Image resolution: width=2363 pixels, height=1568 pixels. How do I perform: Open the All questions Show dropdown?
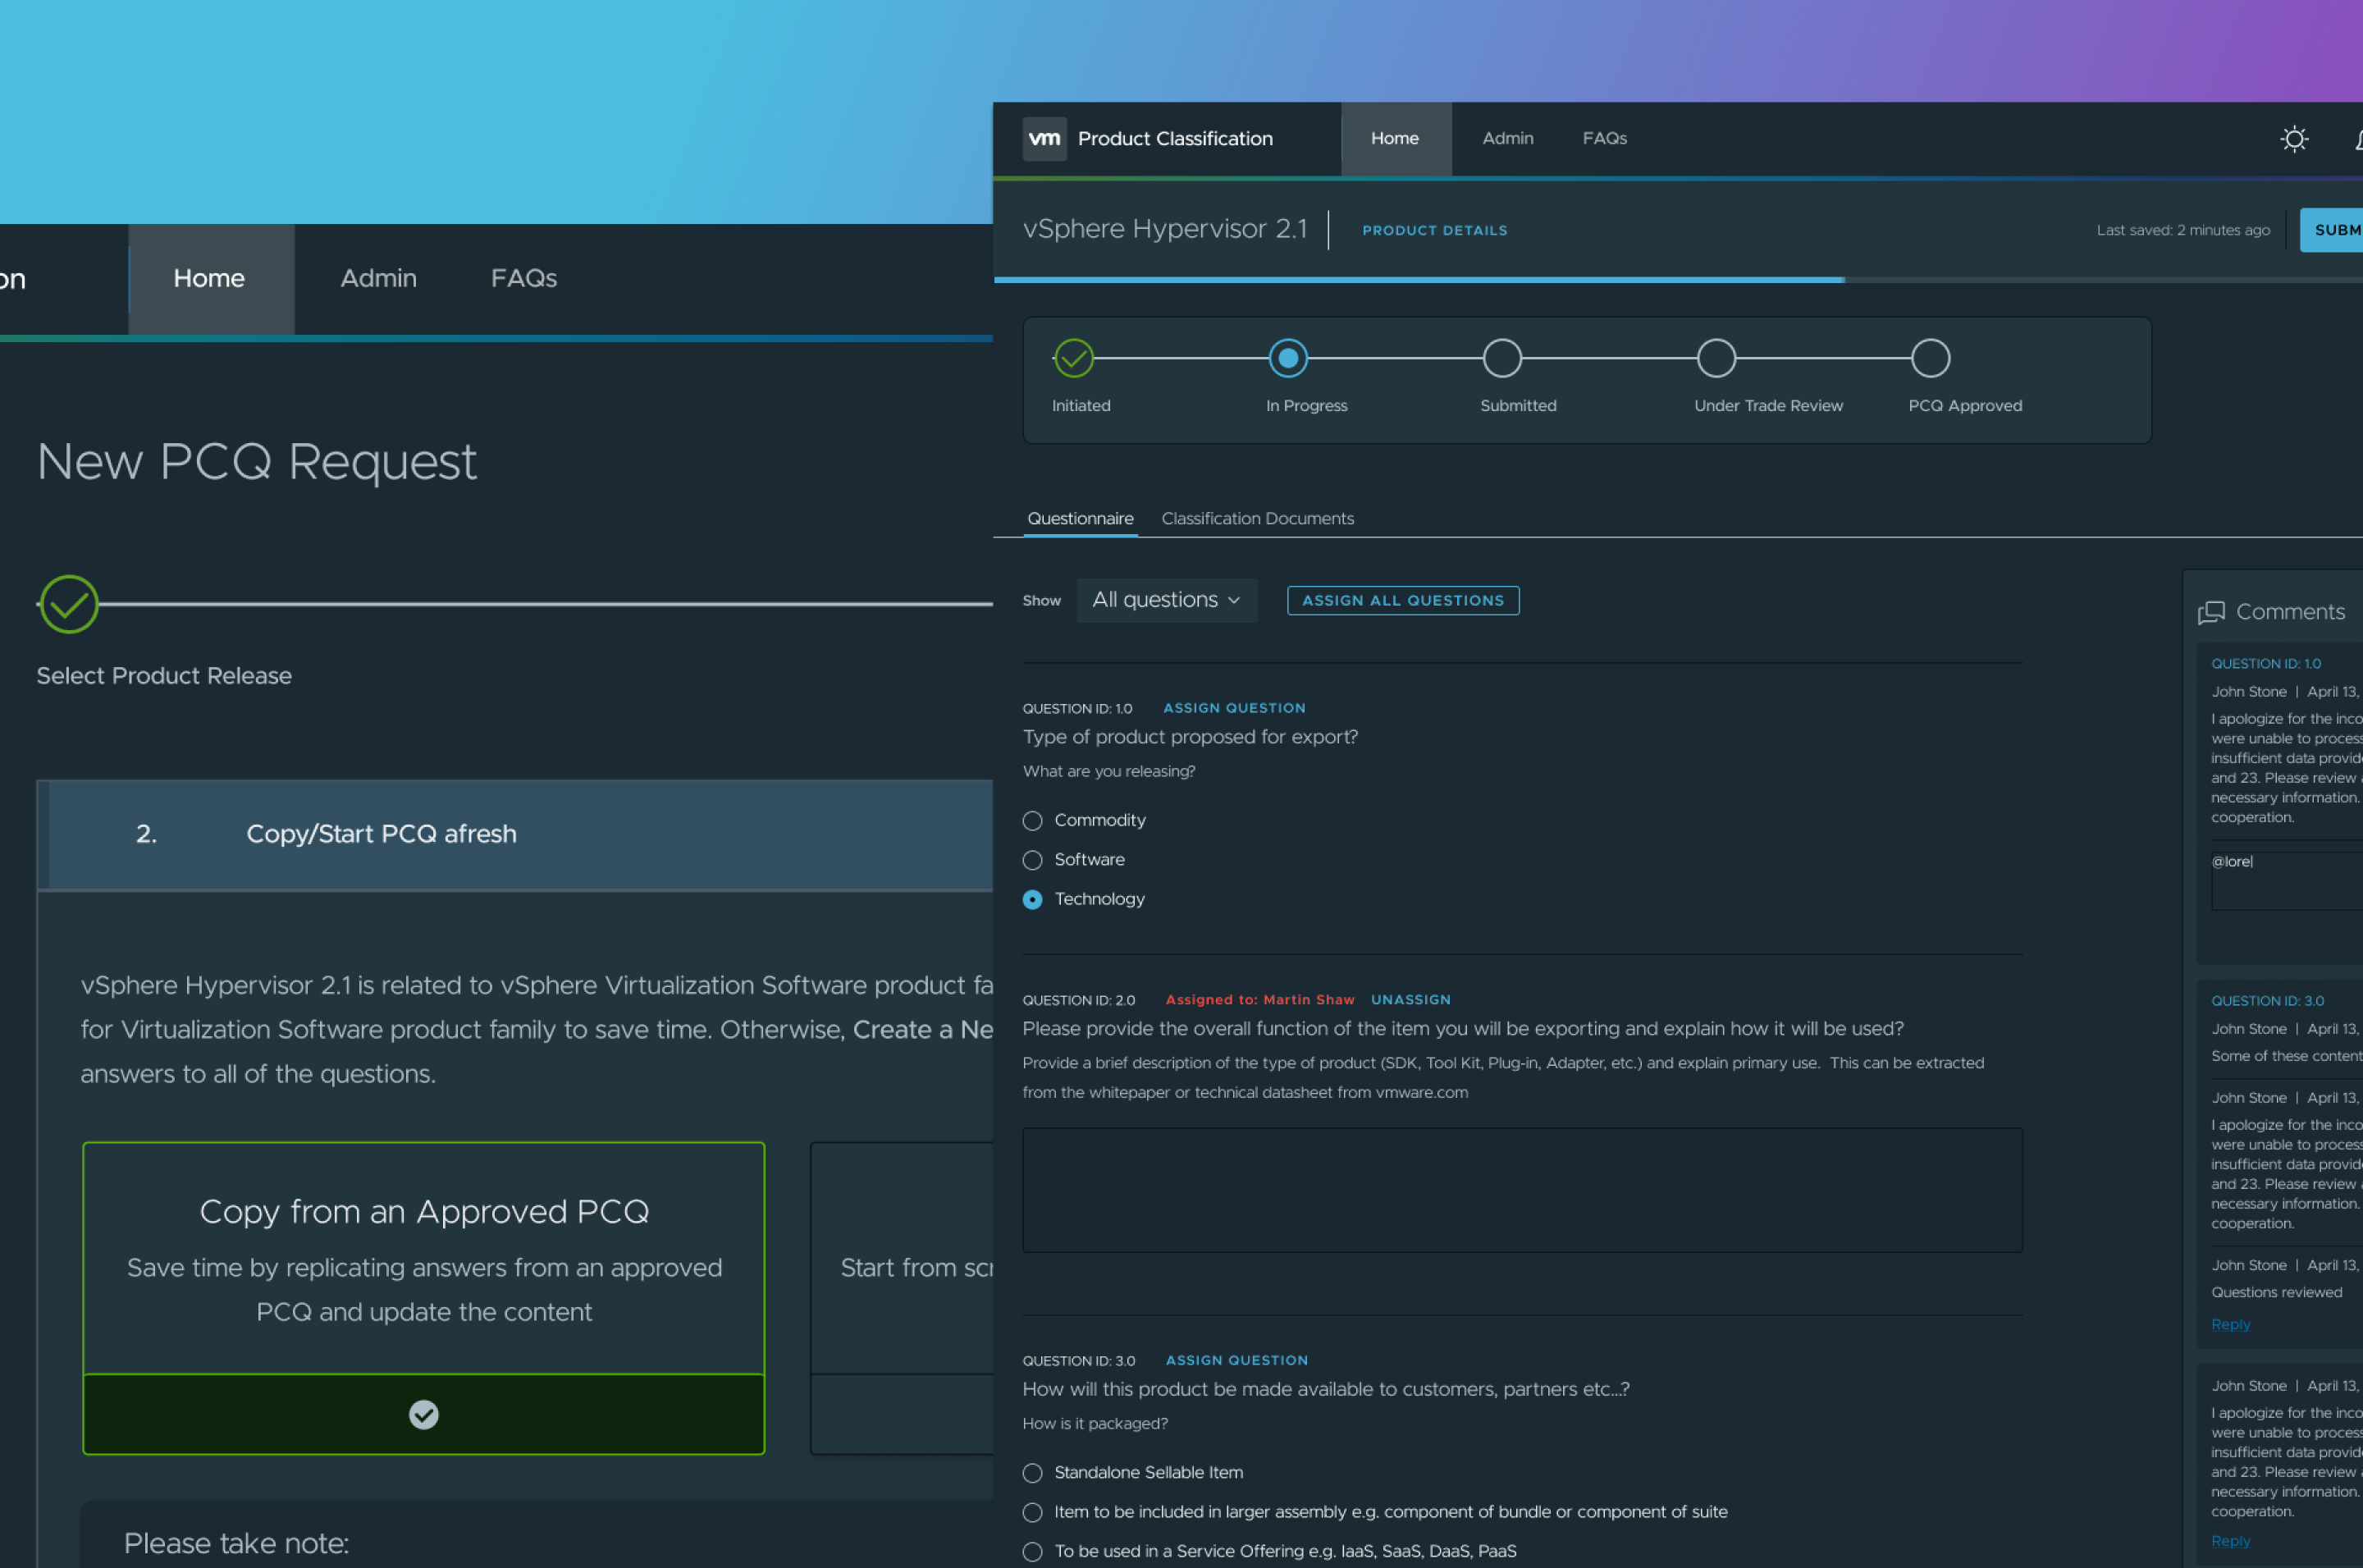pos(1166,600)
